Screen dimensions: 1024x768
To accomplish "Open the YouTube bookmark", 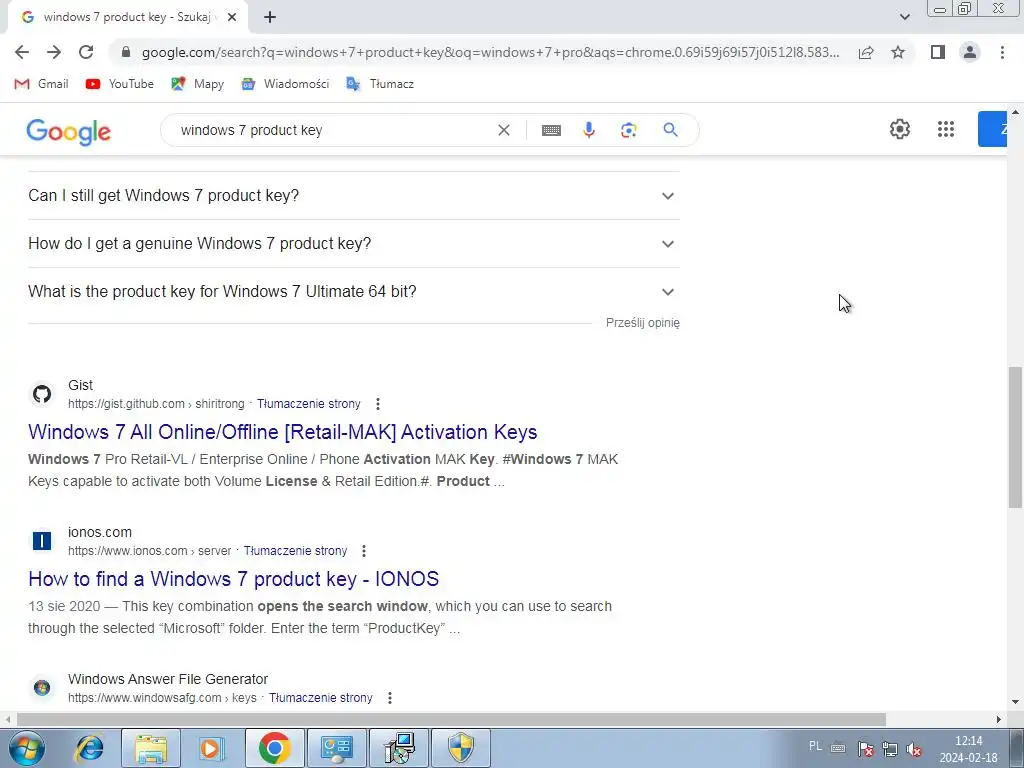I will tap(120, 84).
